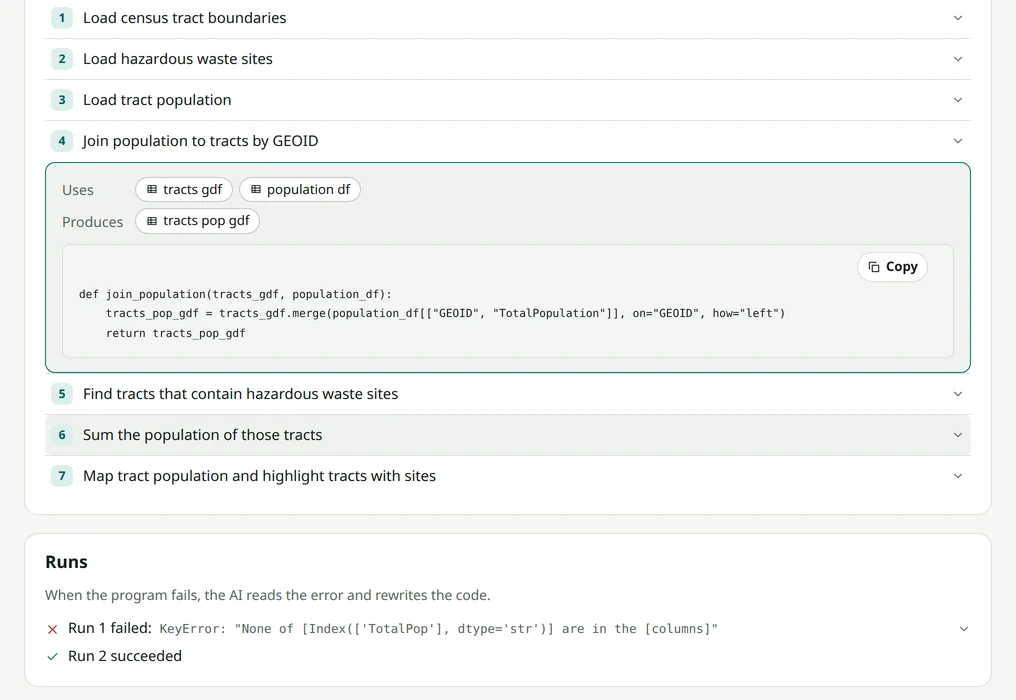
Task: Click the 'return tracts_pop_gdf' code line
Action: coord(176,333)
